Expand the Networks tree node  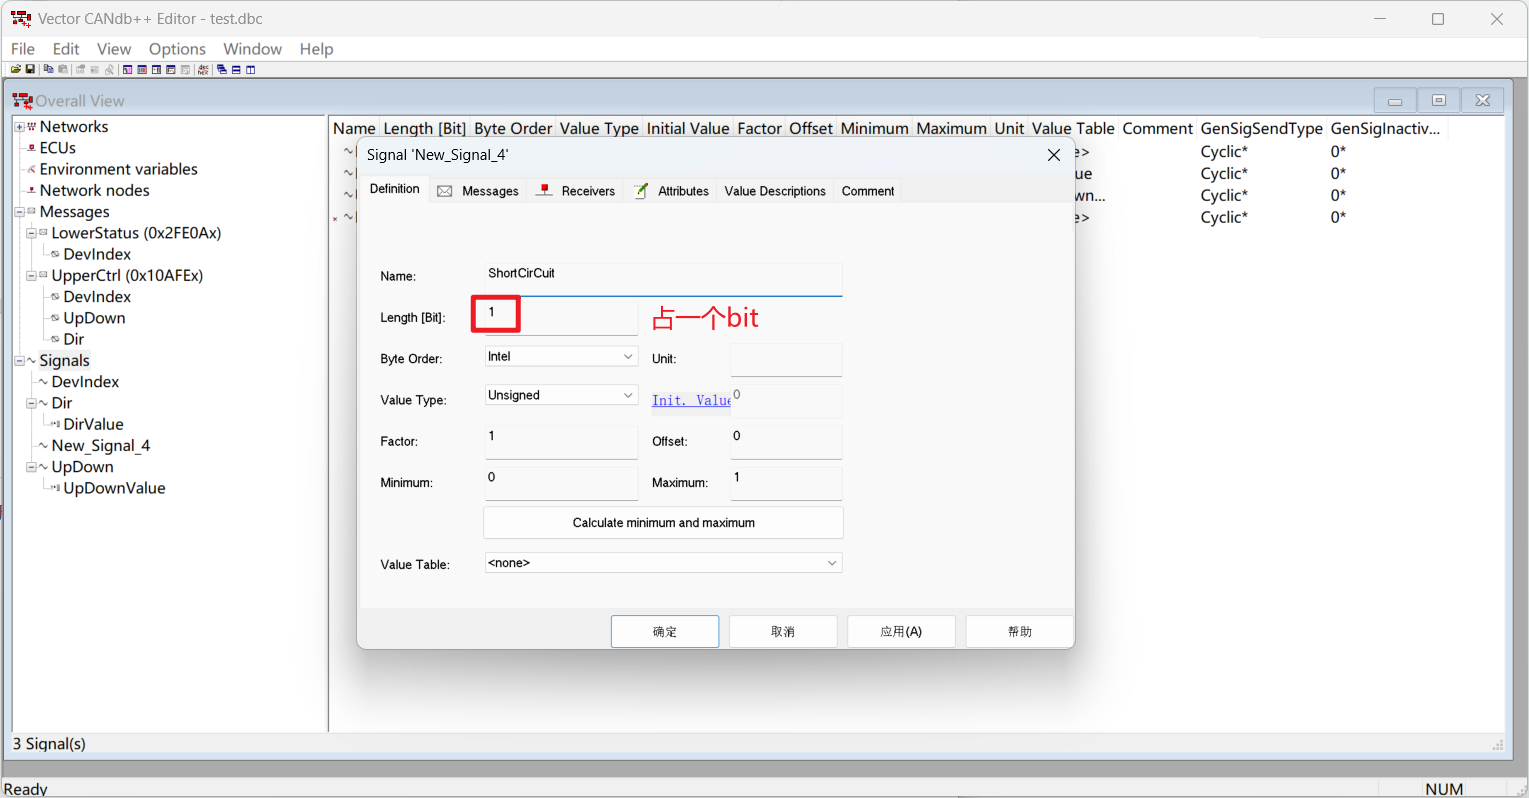tap(19, 127)
